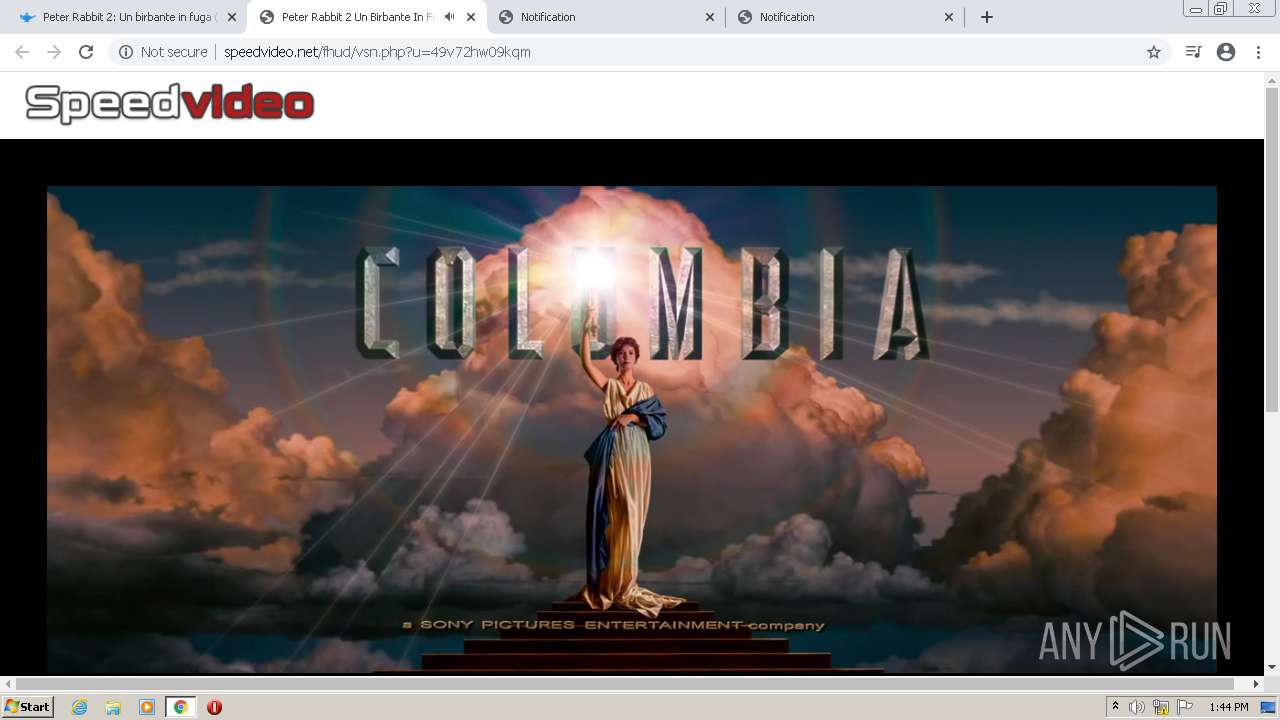Viewport: 1280px width, 720px height.
Task: Open the red Opera taskbar icon
Action: point(214,707)
